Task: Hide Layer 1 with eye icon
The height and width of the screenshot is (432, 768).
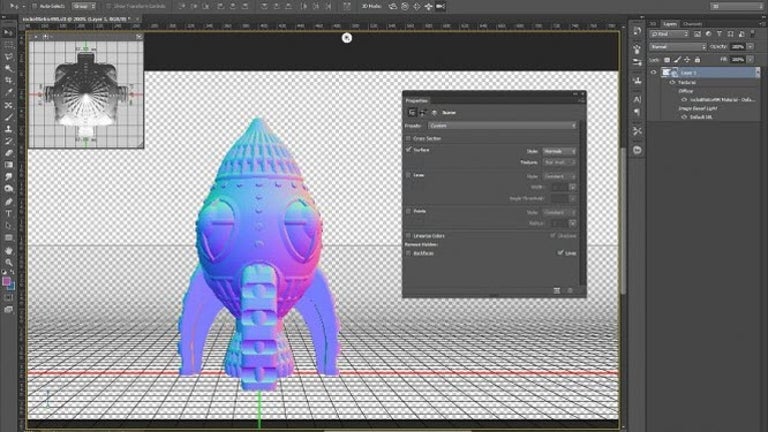Action: [x=653, y=72]
